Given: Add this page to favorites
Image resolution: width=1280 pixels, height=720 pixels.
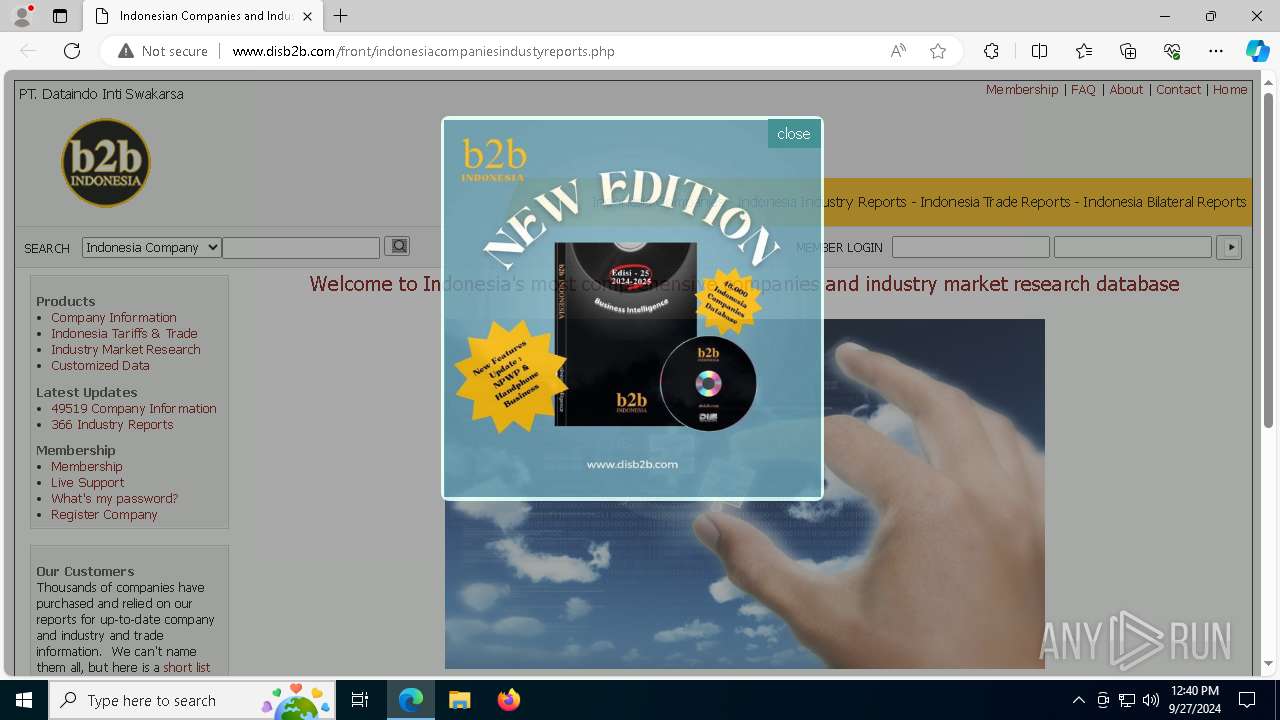Looking at the screenshot, I should pyautogui.click(x=938, y=51).
